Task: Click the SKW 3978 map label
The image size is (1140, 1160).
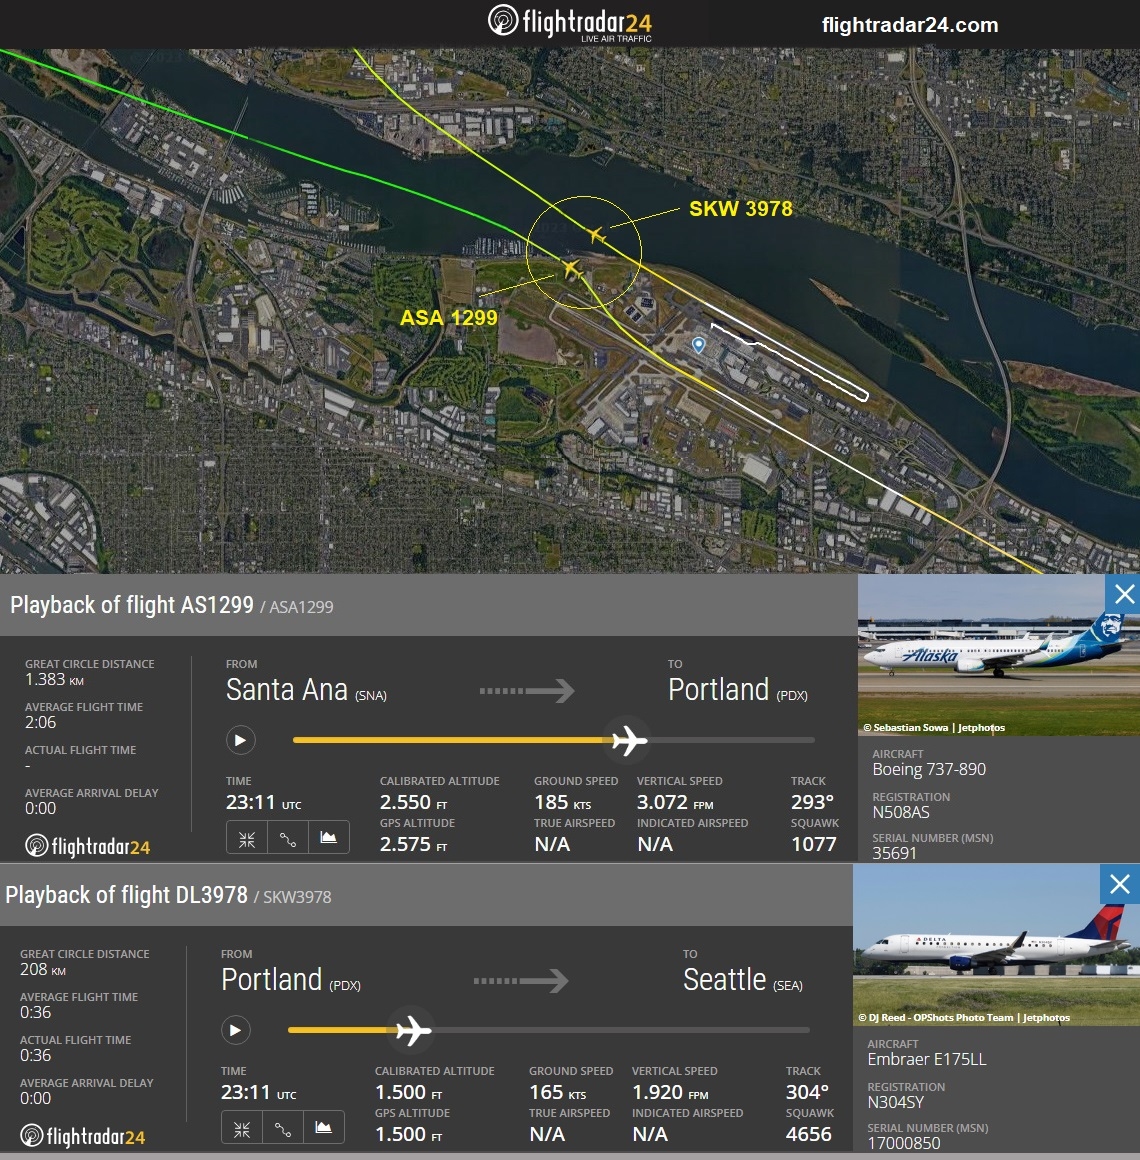Action: (741, 209)
